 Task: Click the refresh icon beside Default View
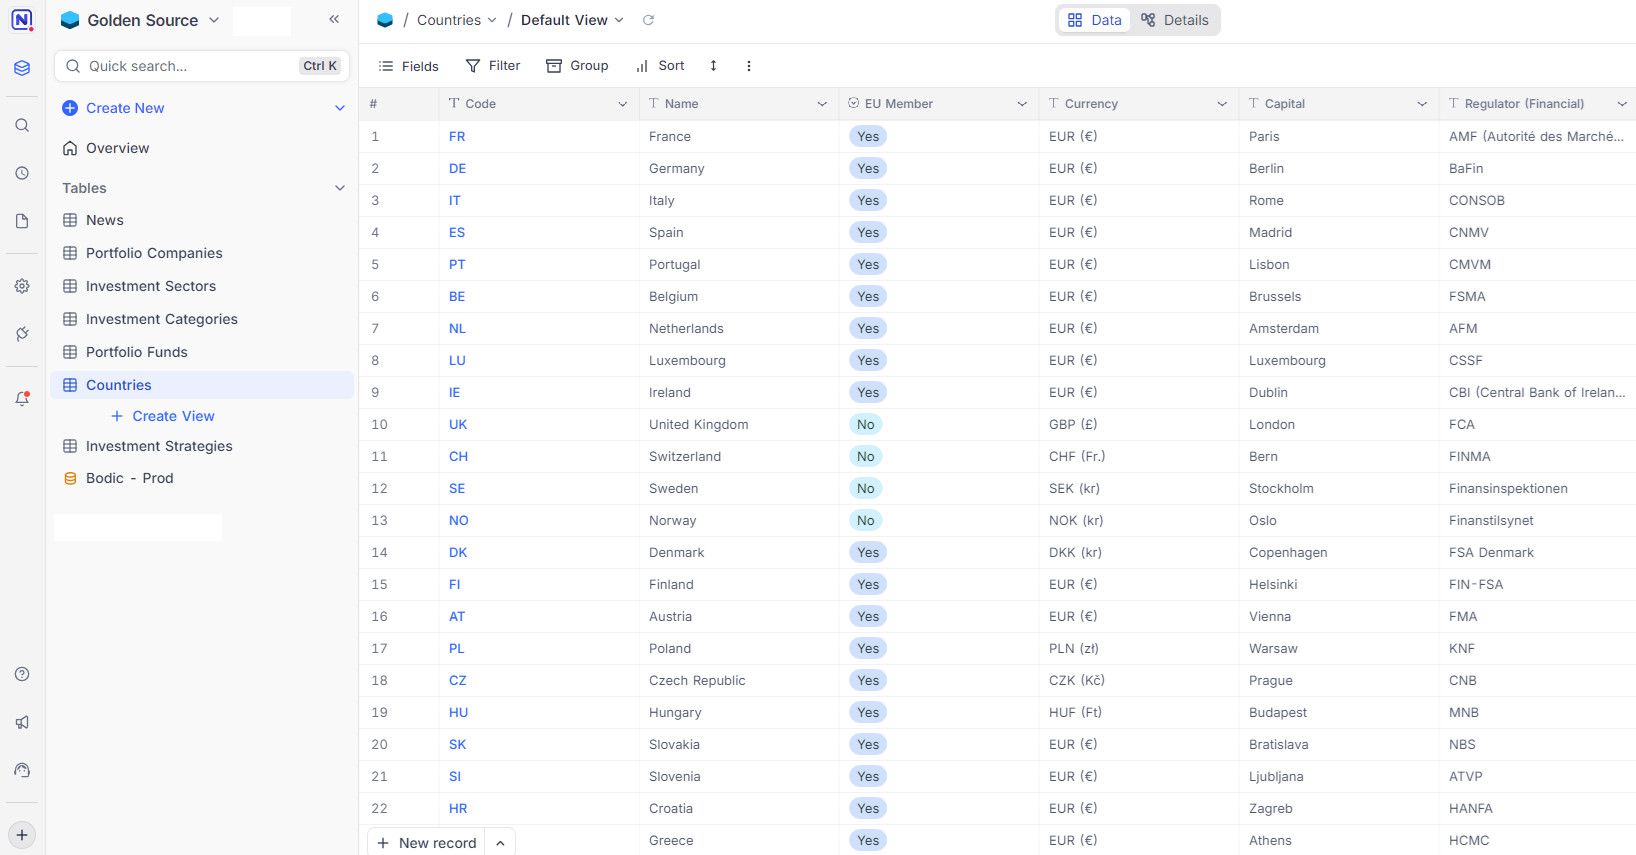coord(648,20)
